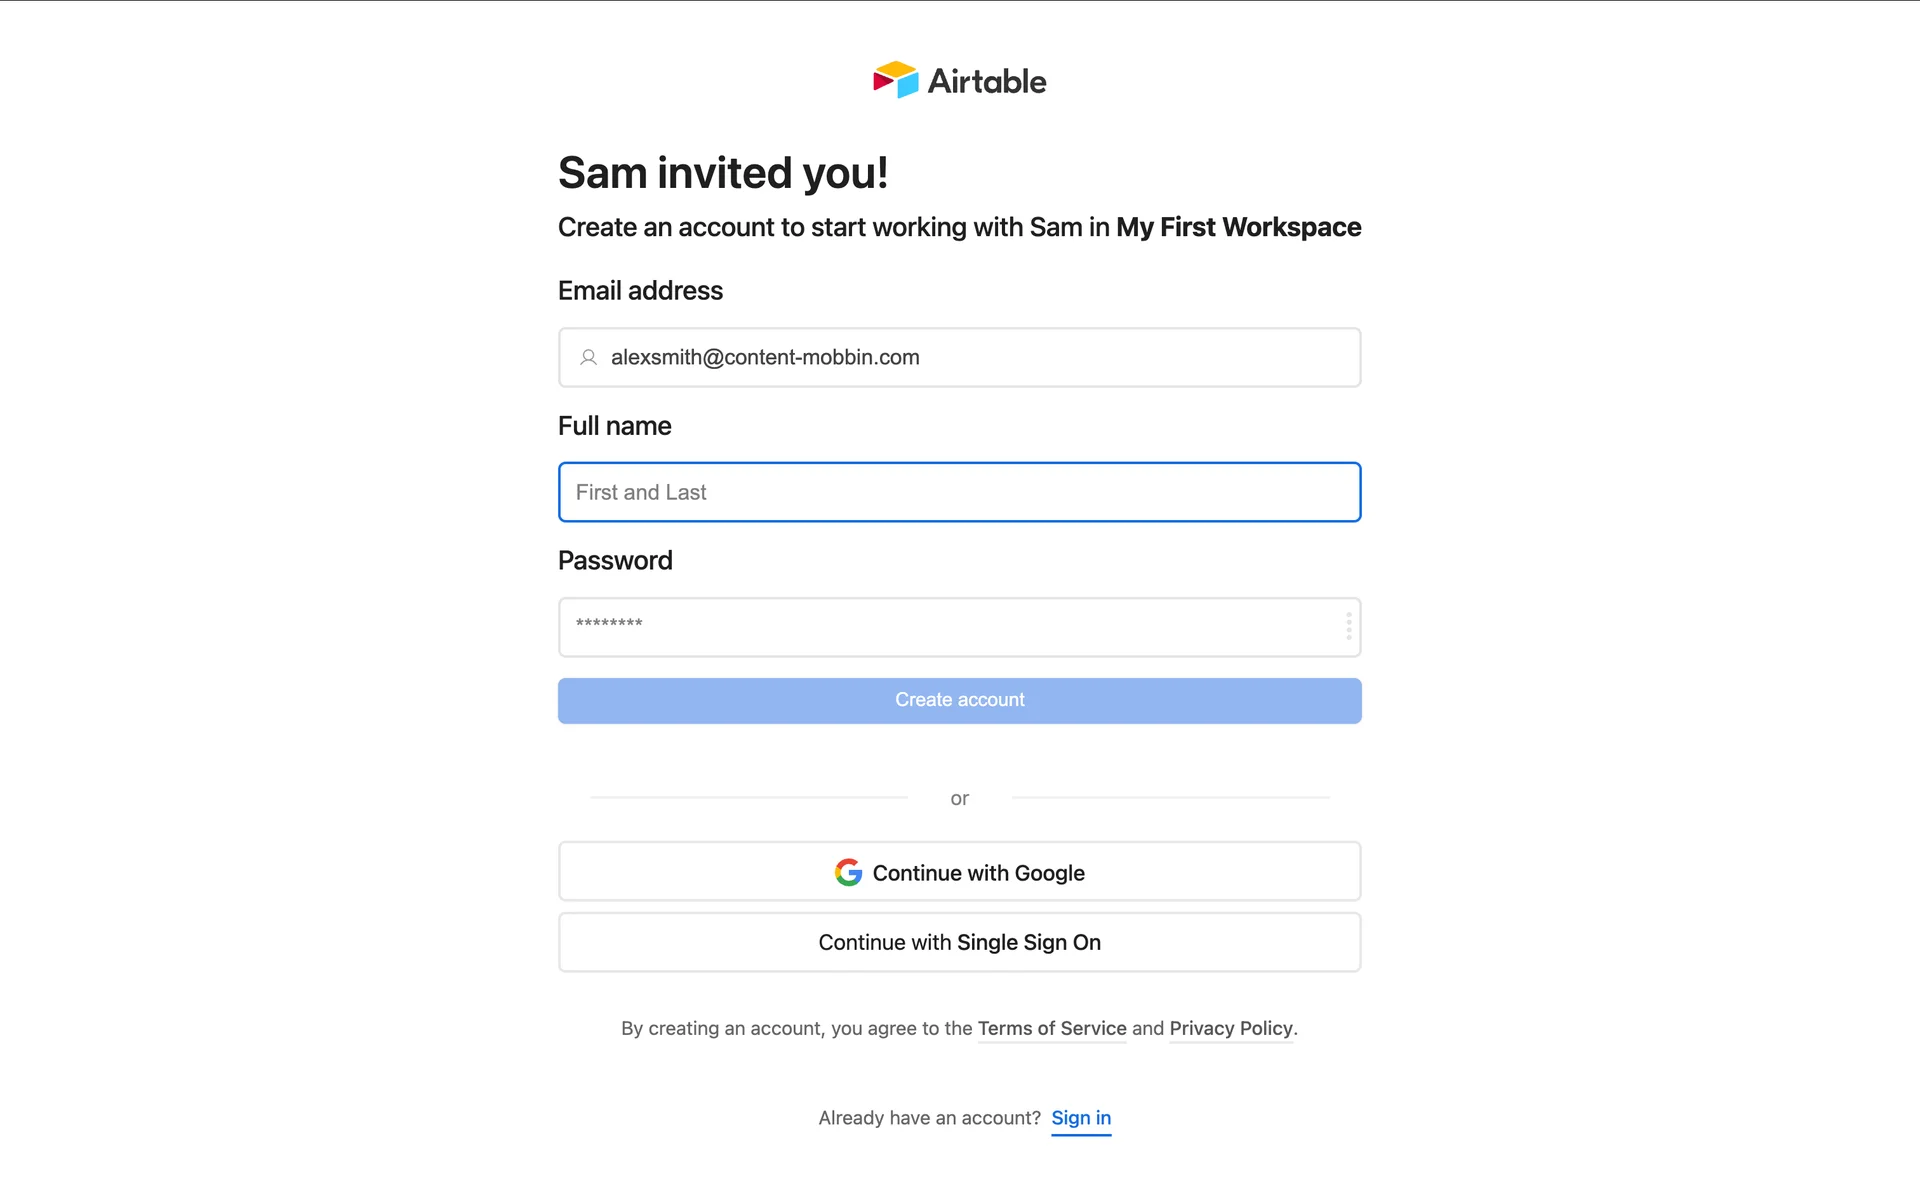
Task: Click the Email address label
Action: click(640, 291)
